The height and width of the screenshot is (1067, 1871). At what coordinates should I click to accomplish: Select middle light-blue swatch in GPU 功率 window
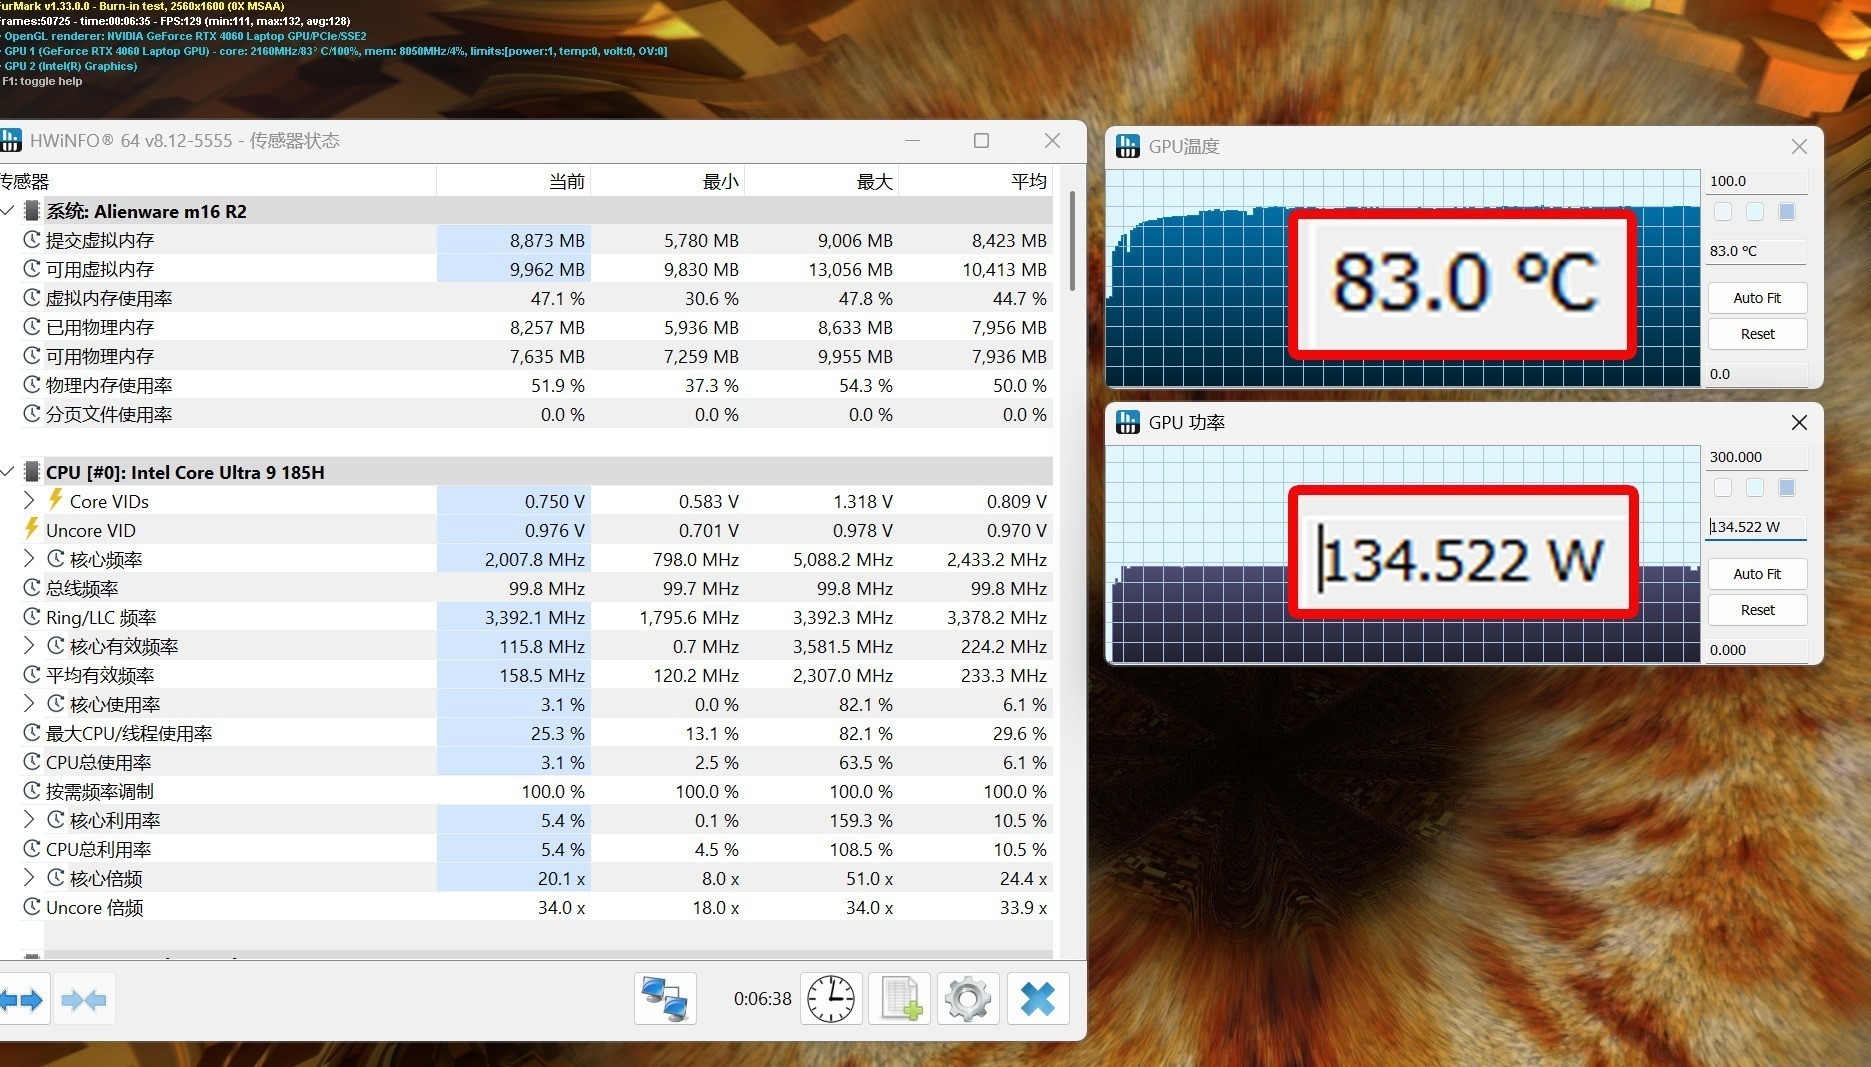(x=1755, y=488)
